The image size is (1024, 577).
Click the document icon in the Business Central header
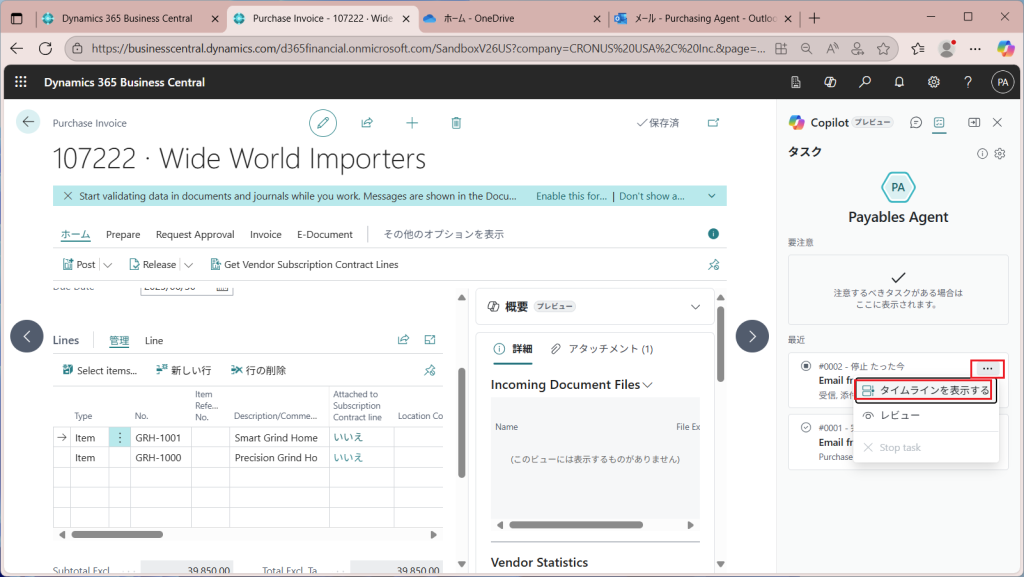click(795, 82)
